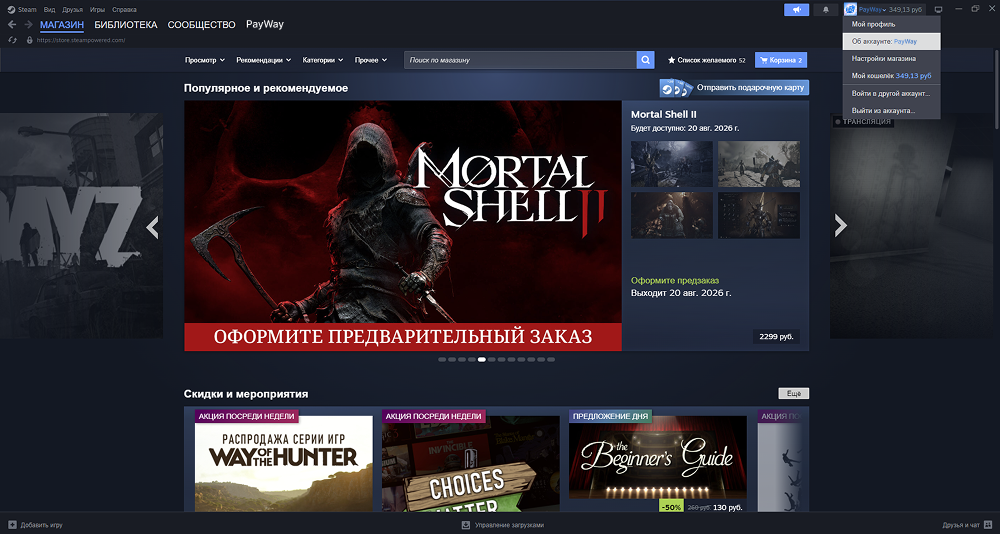Switch to the БИБЛИОТЕКА tab
The image size is (1000, 534).
click(x=126, y=25)
